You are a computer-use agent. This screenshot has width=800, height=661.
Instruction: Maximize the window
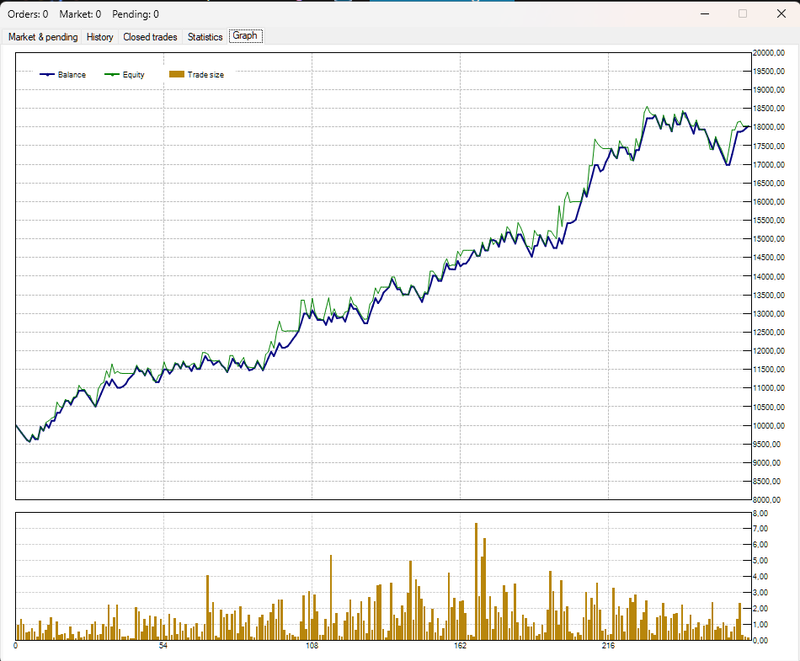pyautogui.click(x=743, y=14)
